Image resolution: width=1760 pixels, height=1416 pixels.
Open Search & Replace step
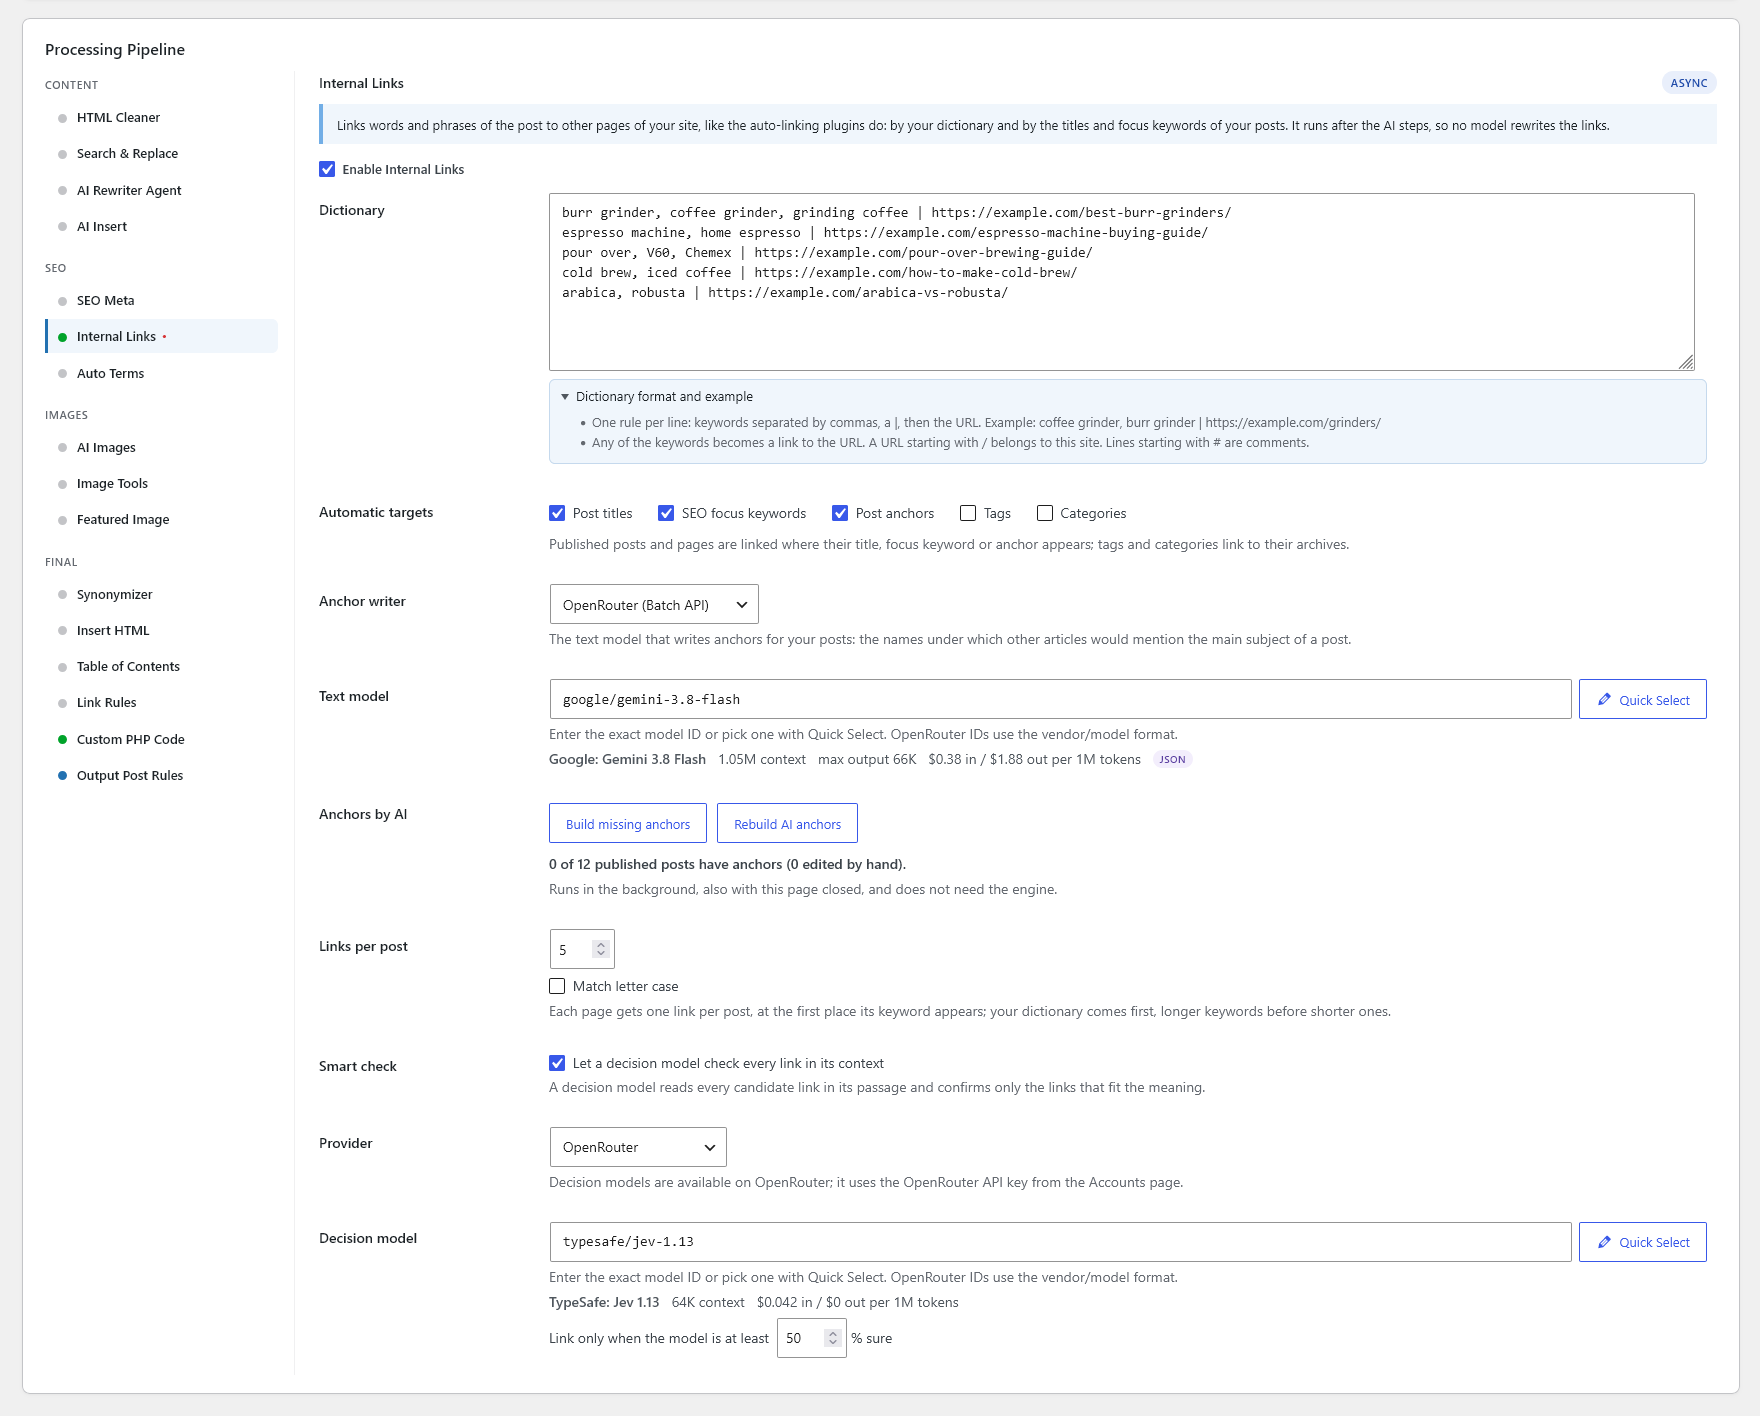coord(127,154)
